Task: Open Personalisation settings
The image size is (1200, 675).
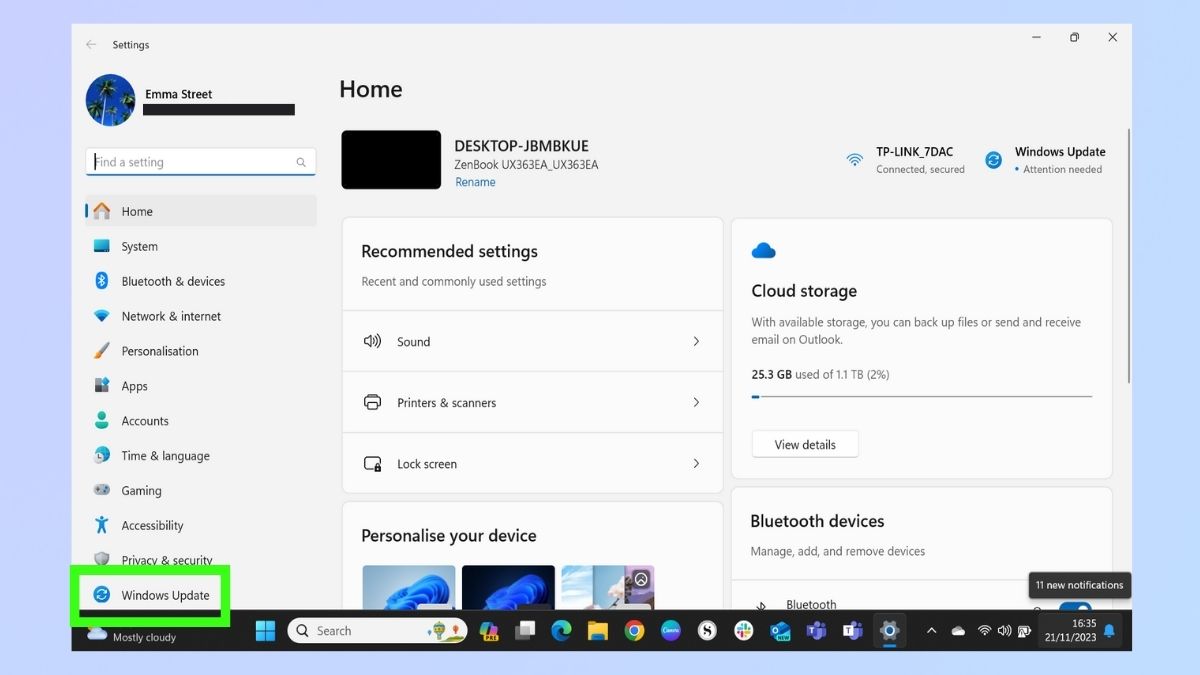Action: [x=159, y=351]
